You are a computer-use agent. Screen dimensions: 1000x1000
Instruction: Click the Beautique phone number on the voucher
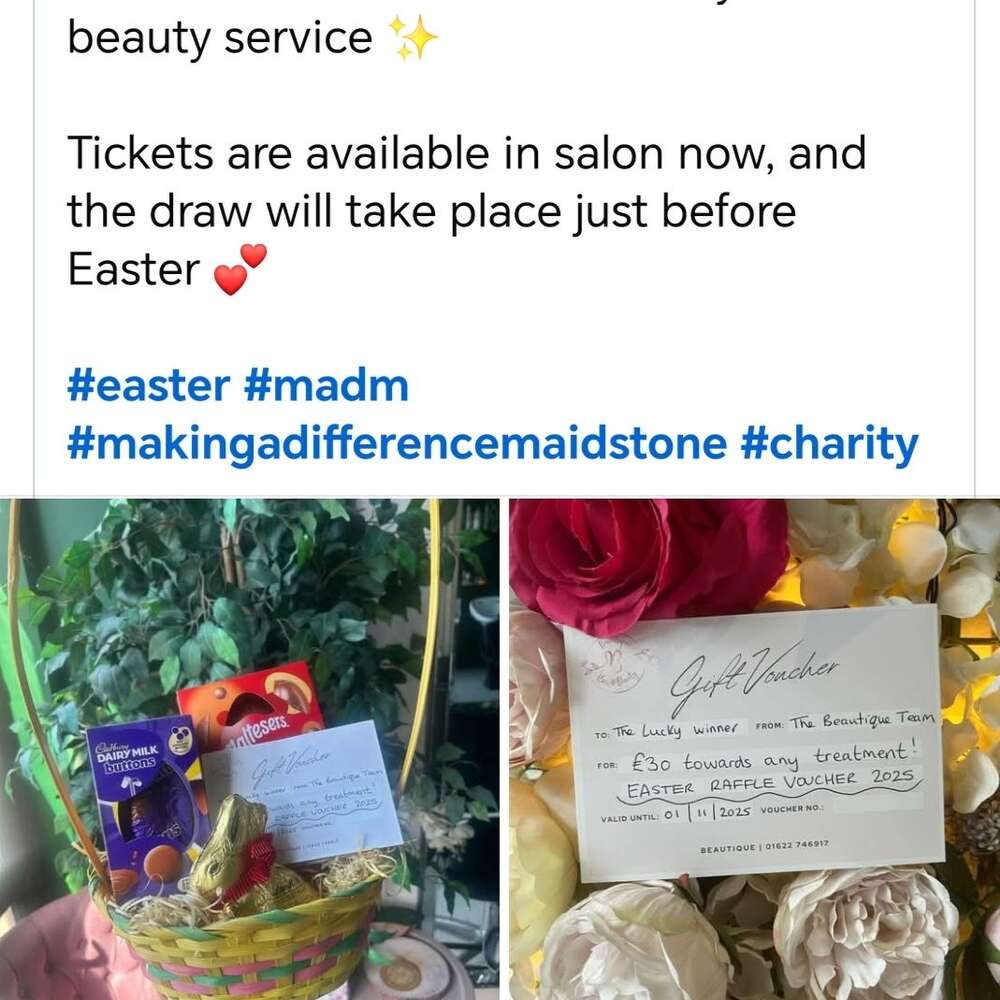797,845
